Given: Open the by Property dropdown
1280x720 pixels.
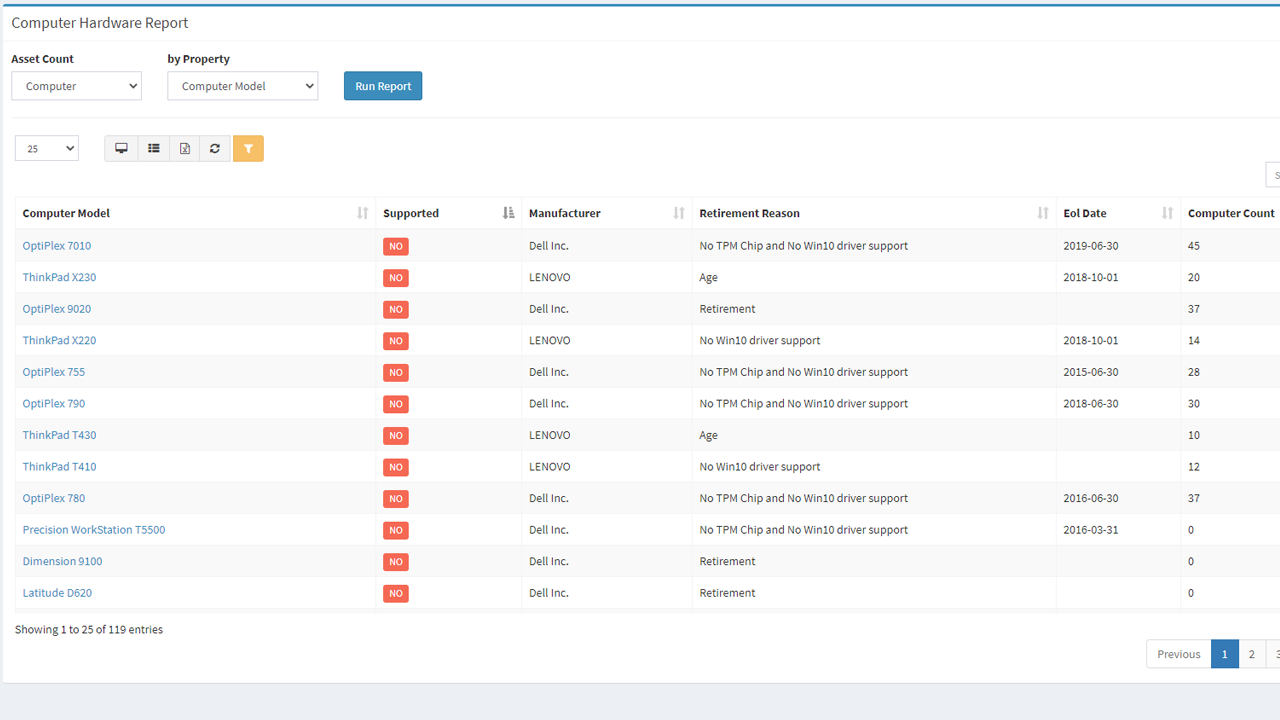Looking at the screenshot, I should [x=242, y=85].
